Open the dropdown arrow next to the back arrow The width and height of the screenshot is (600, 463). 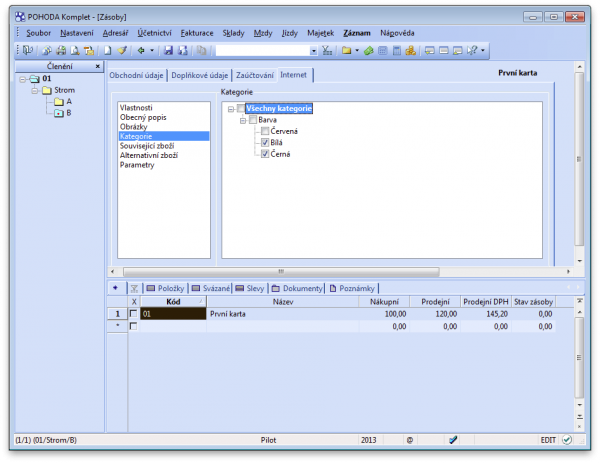(152, 50)
